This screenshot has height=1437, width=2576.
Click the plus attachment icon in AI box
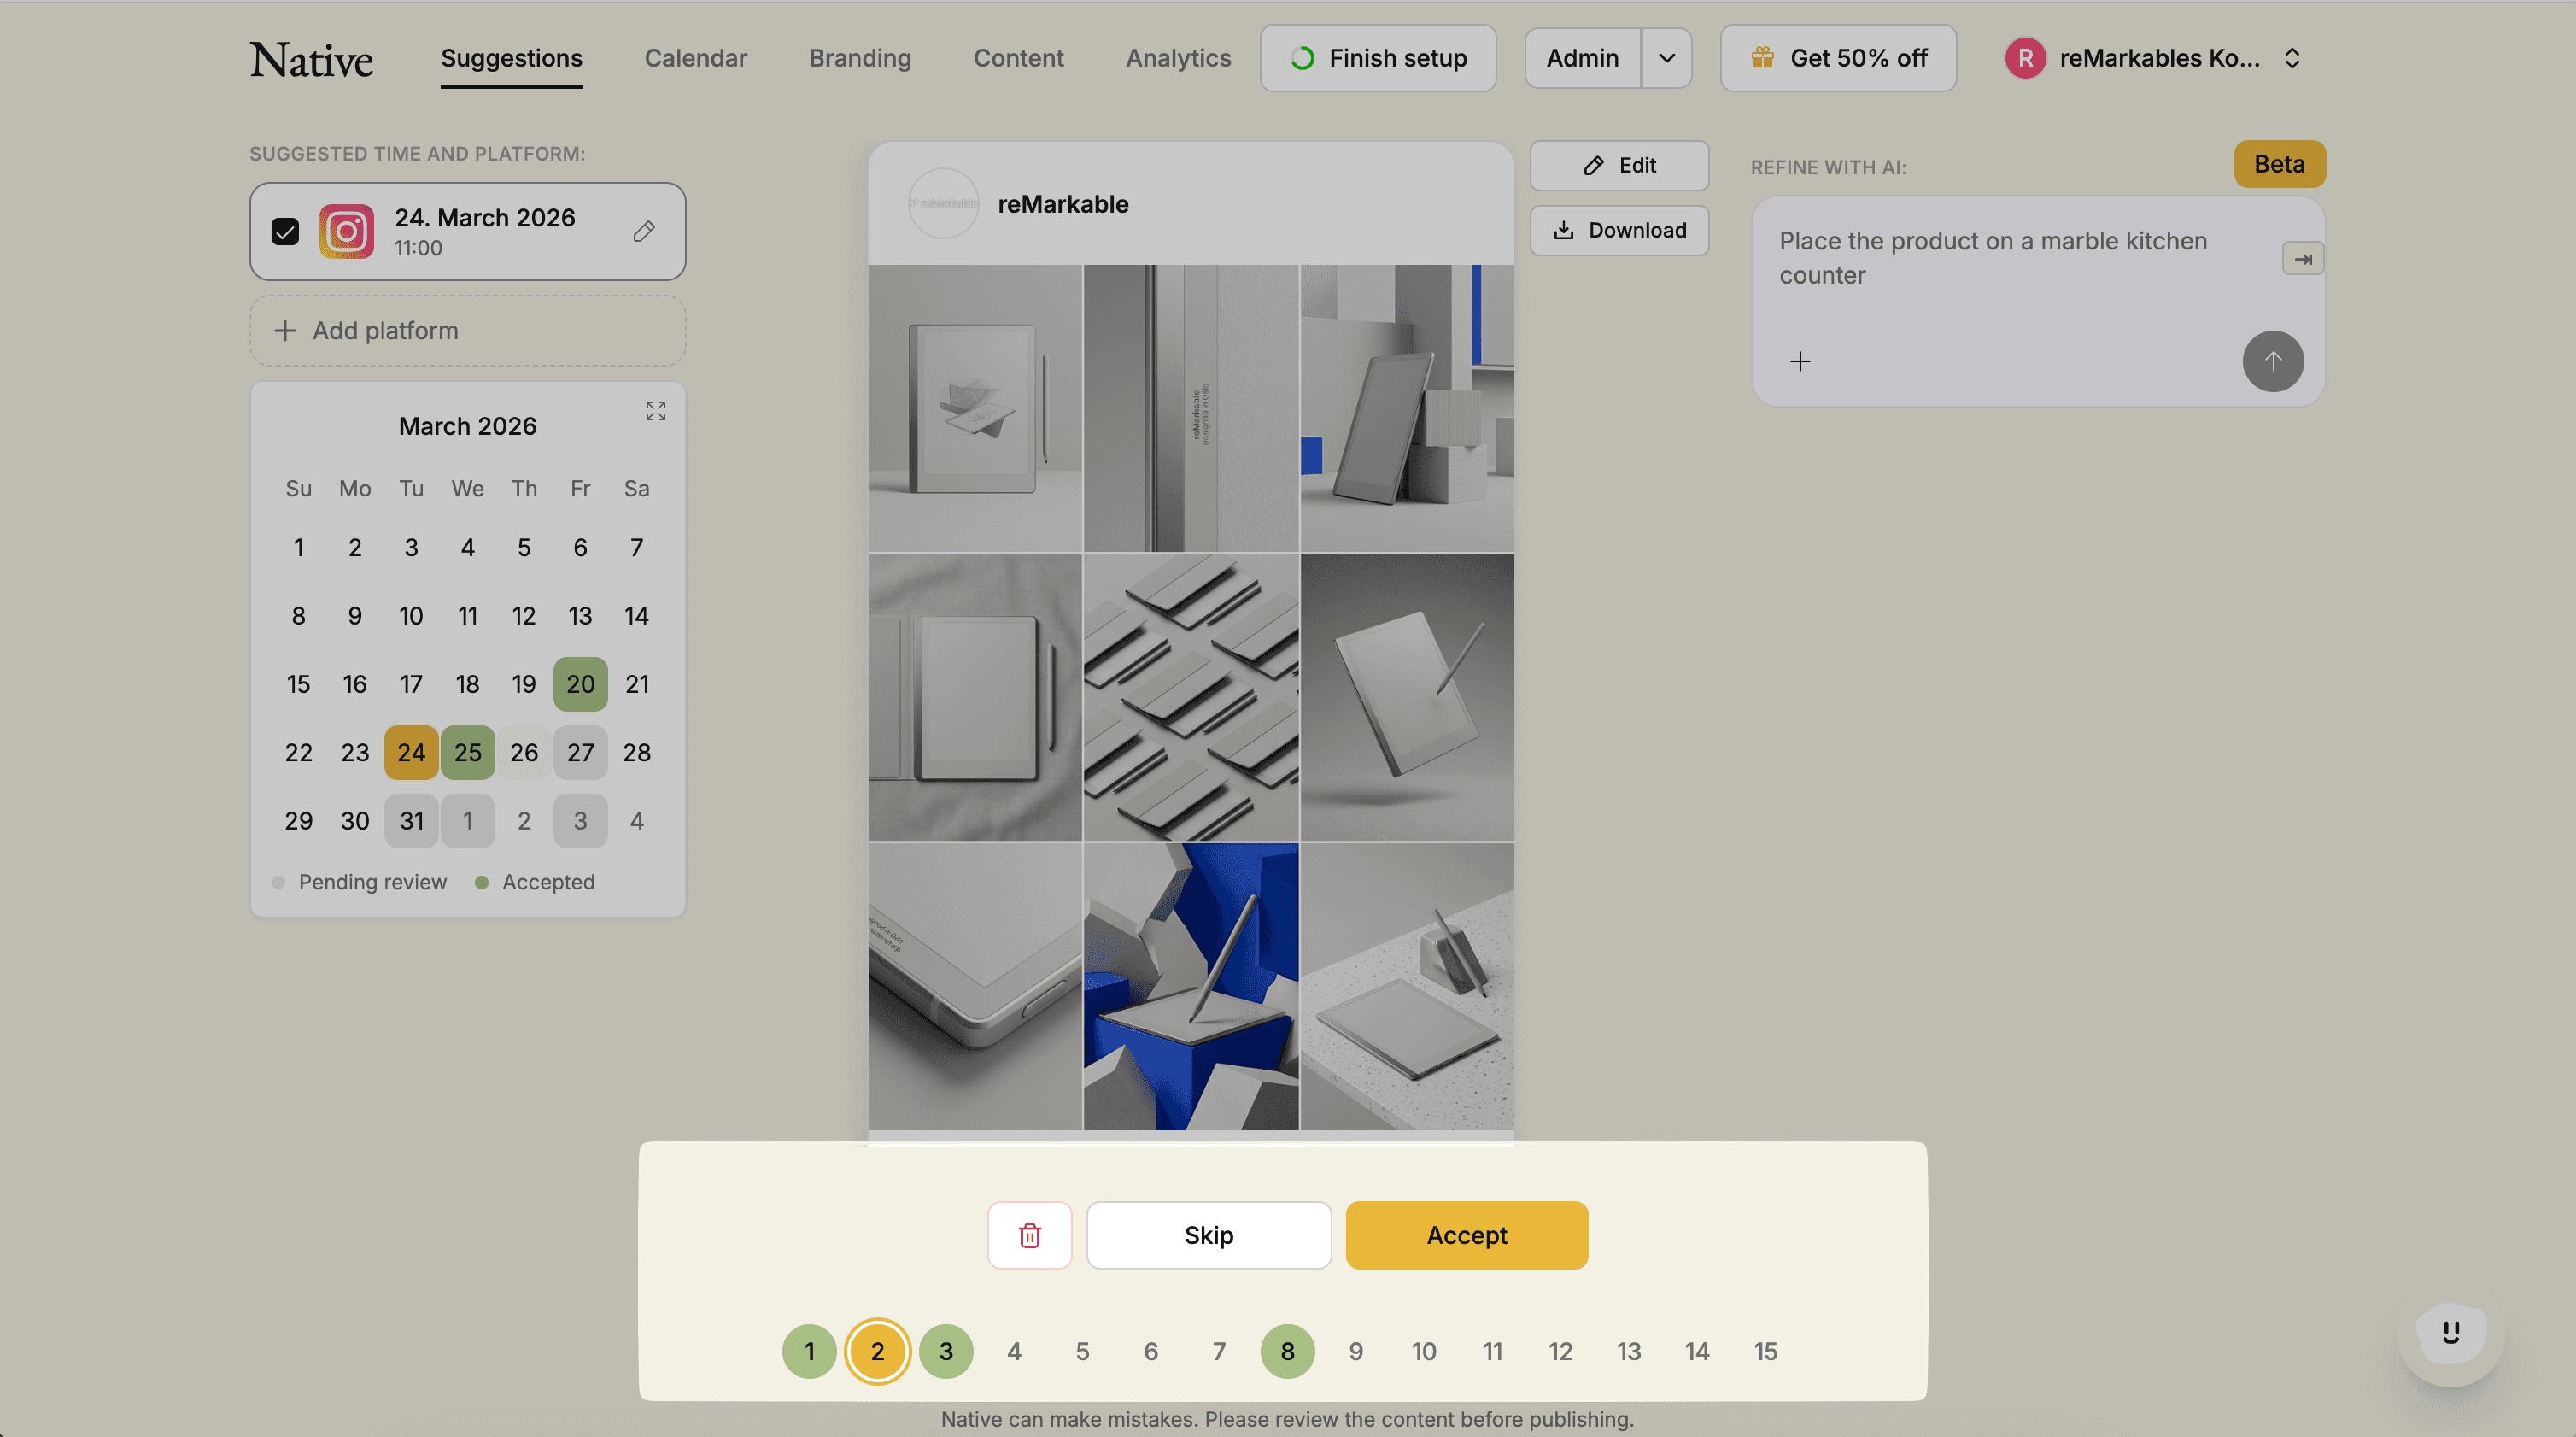[1799, 361]
